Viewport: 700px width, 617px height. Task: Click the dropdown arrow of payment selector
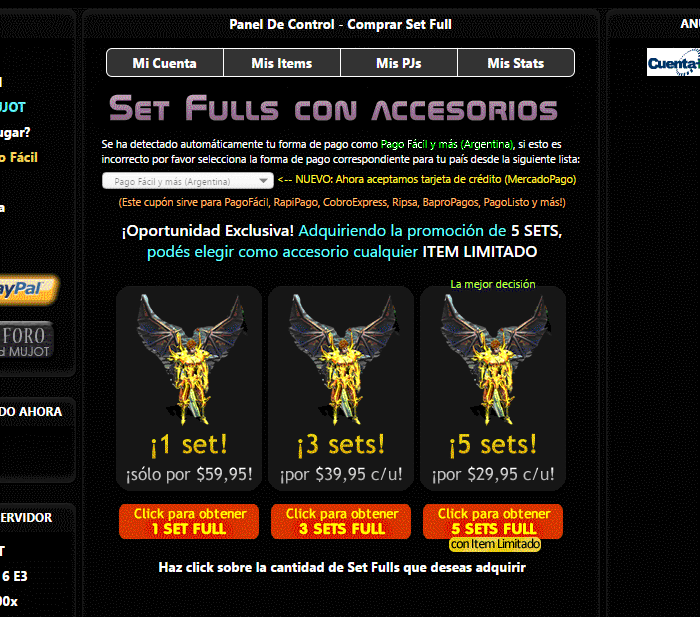click(264, 181)
